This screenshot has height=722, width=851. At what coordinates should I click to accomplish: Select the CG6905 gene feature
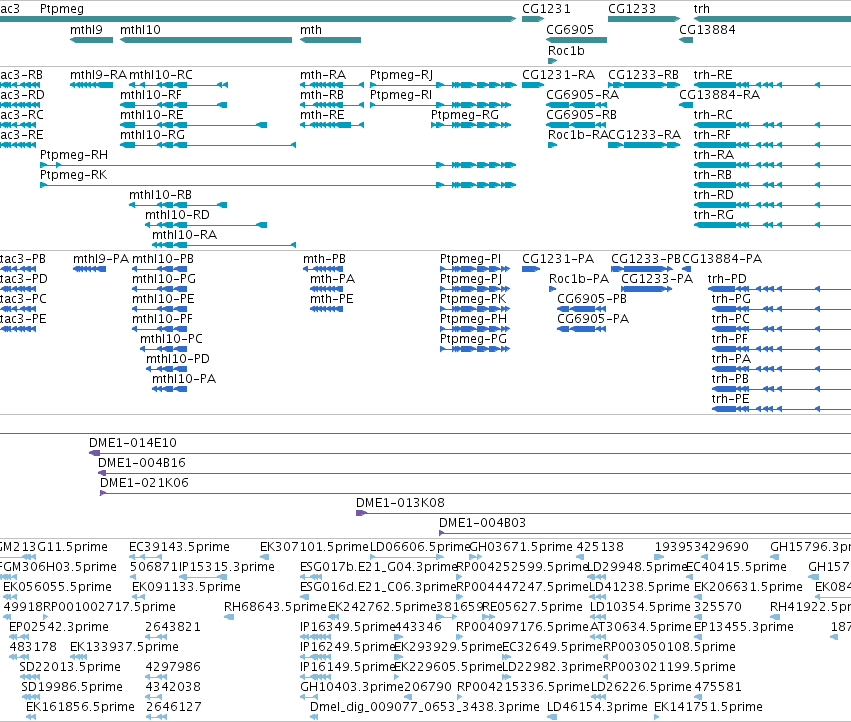click(576, 40)
